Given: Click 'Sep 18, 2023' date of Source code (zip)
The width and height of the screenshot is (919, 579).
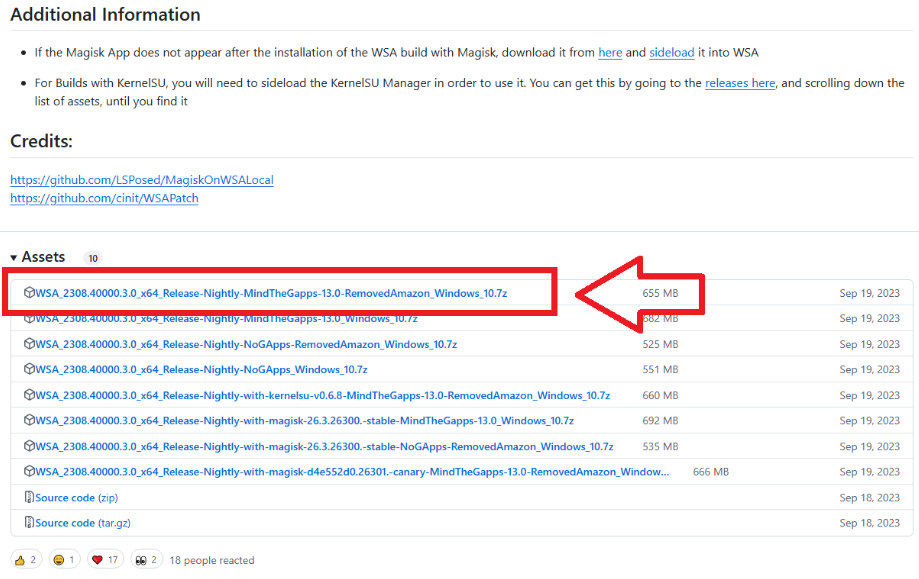Looking at the screenshot, I should pos(870,498).
